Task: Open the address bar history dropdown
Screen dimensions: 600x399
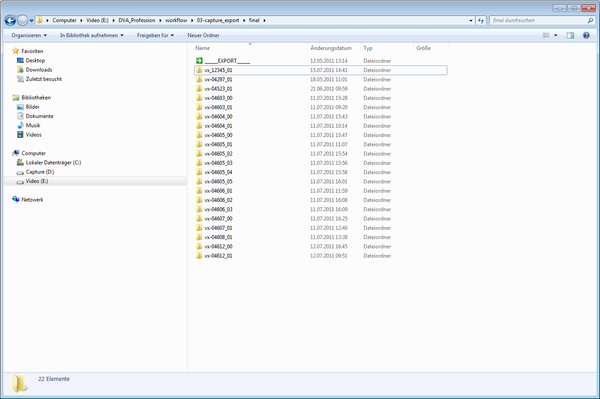Action: coord(471,20)
